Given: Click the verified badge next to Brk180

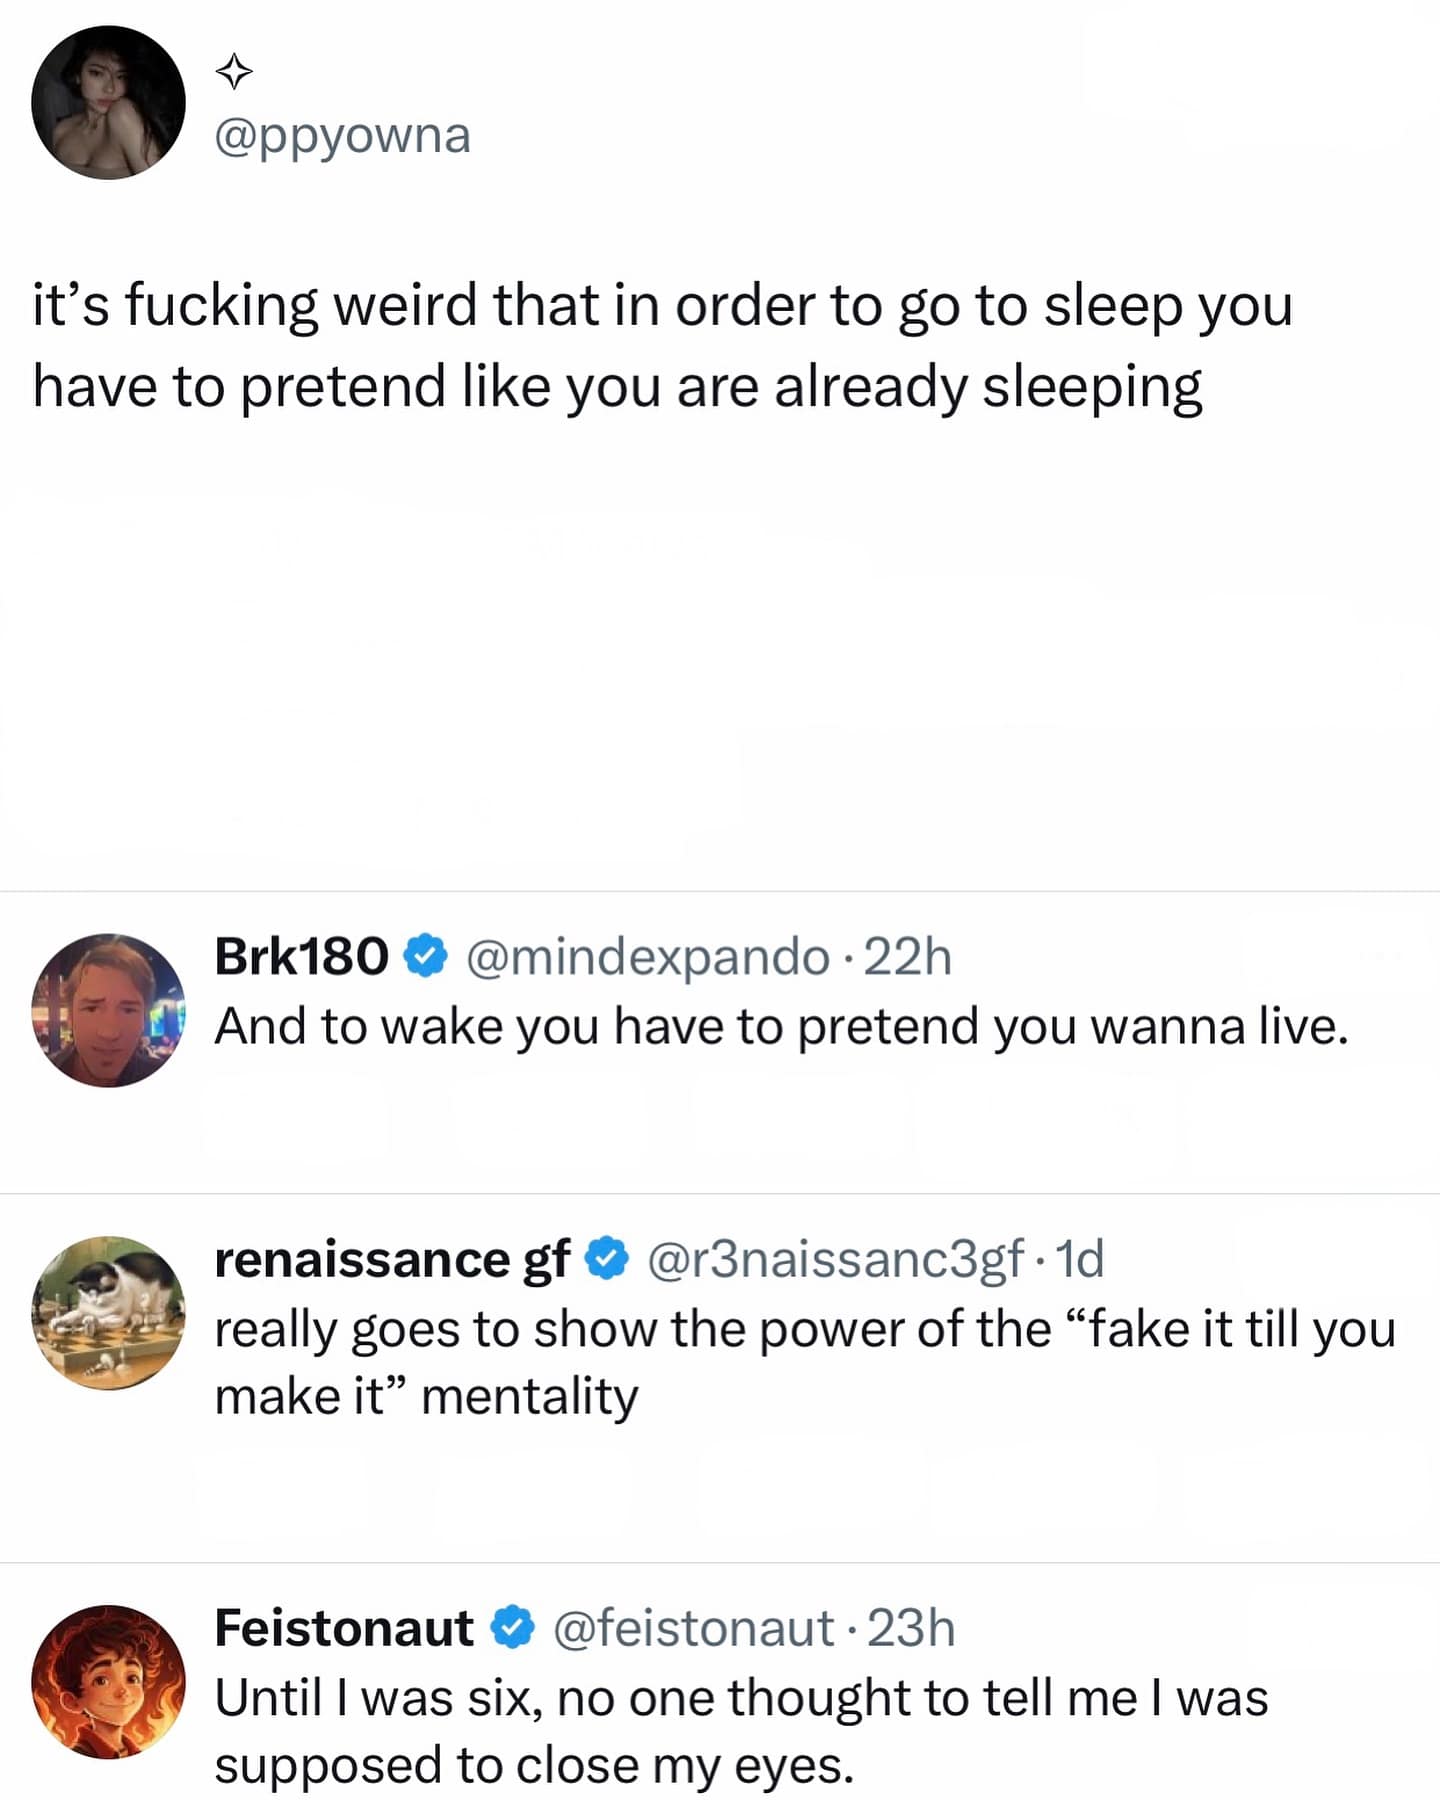Looking at the screenshot, I should point(425,957).
